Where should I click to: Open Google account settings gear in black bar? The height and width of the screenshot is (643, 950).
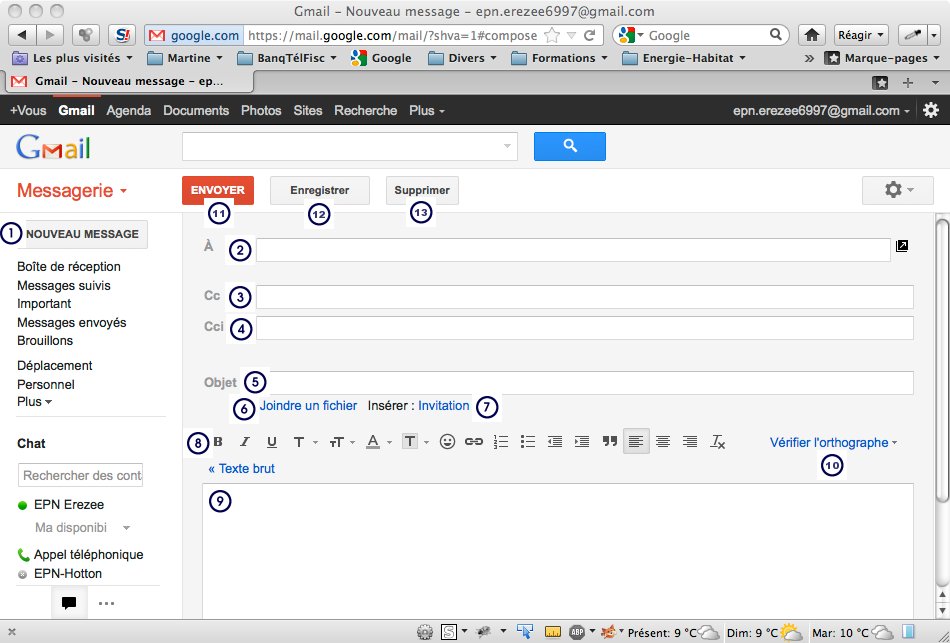click(931, 110)
